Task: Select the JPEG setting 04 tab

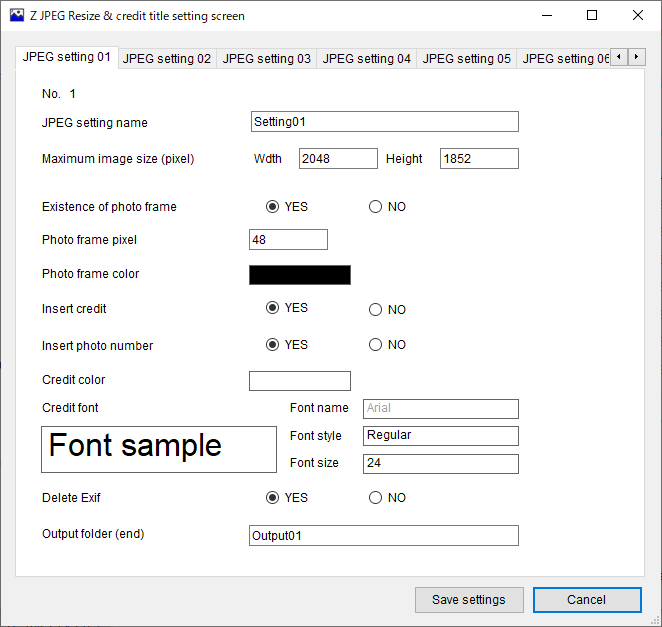Action: tap(366, 58)
